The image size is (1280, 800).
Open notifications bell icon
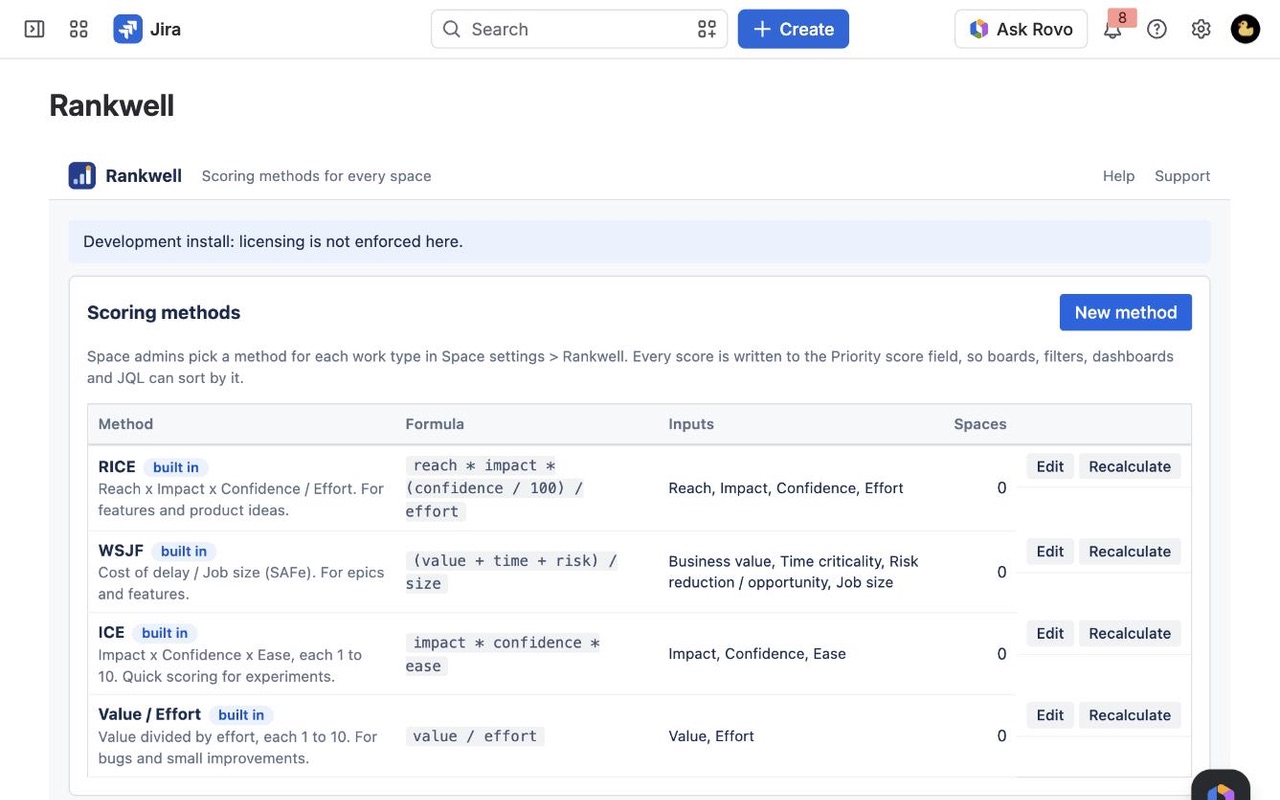pyautogui.click(x=1112, y=29)
